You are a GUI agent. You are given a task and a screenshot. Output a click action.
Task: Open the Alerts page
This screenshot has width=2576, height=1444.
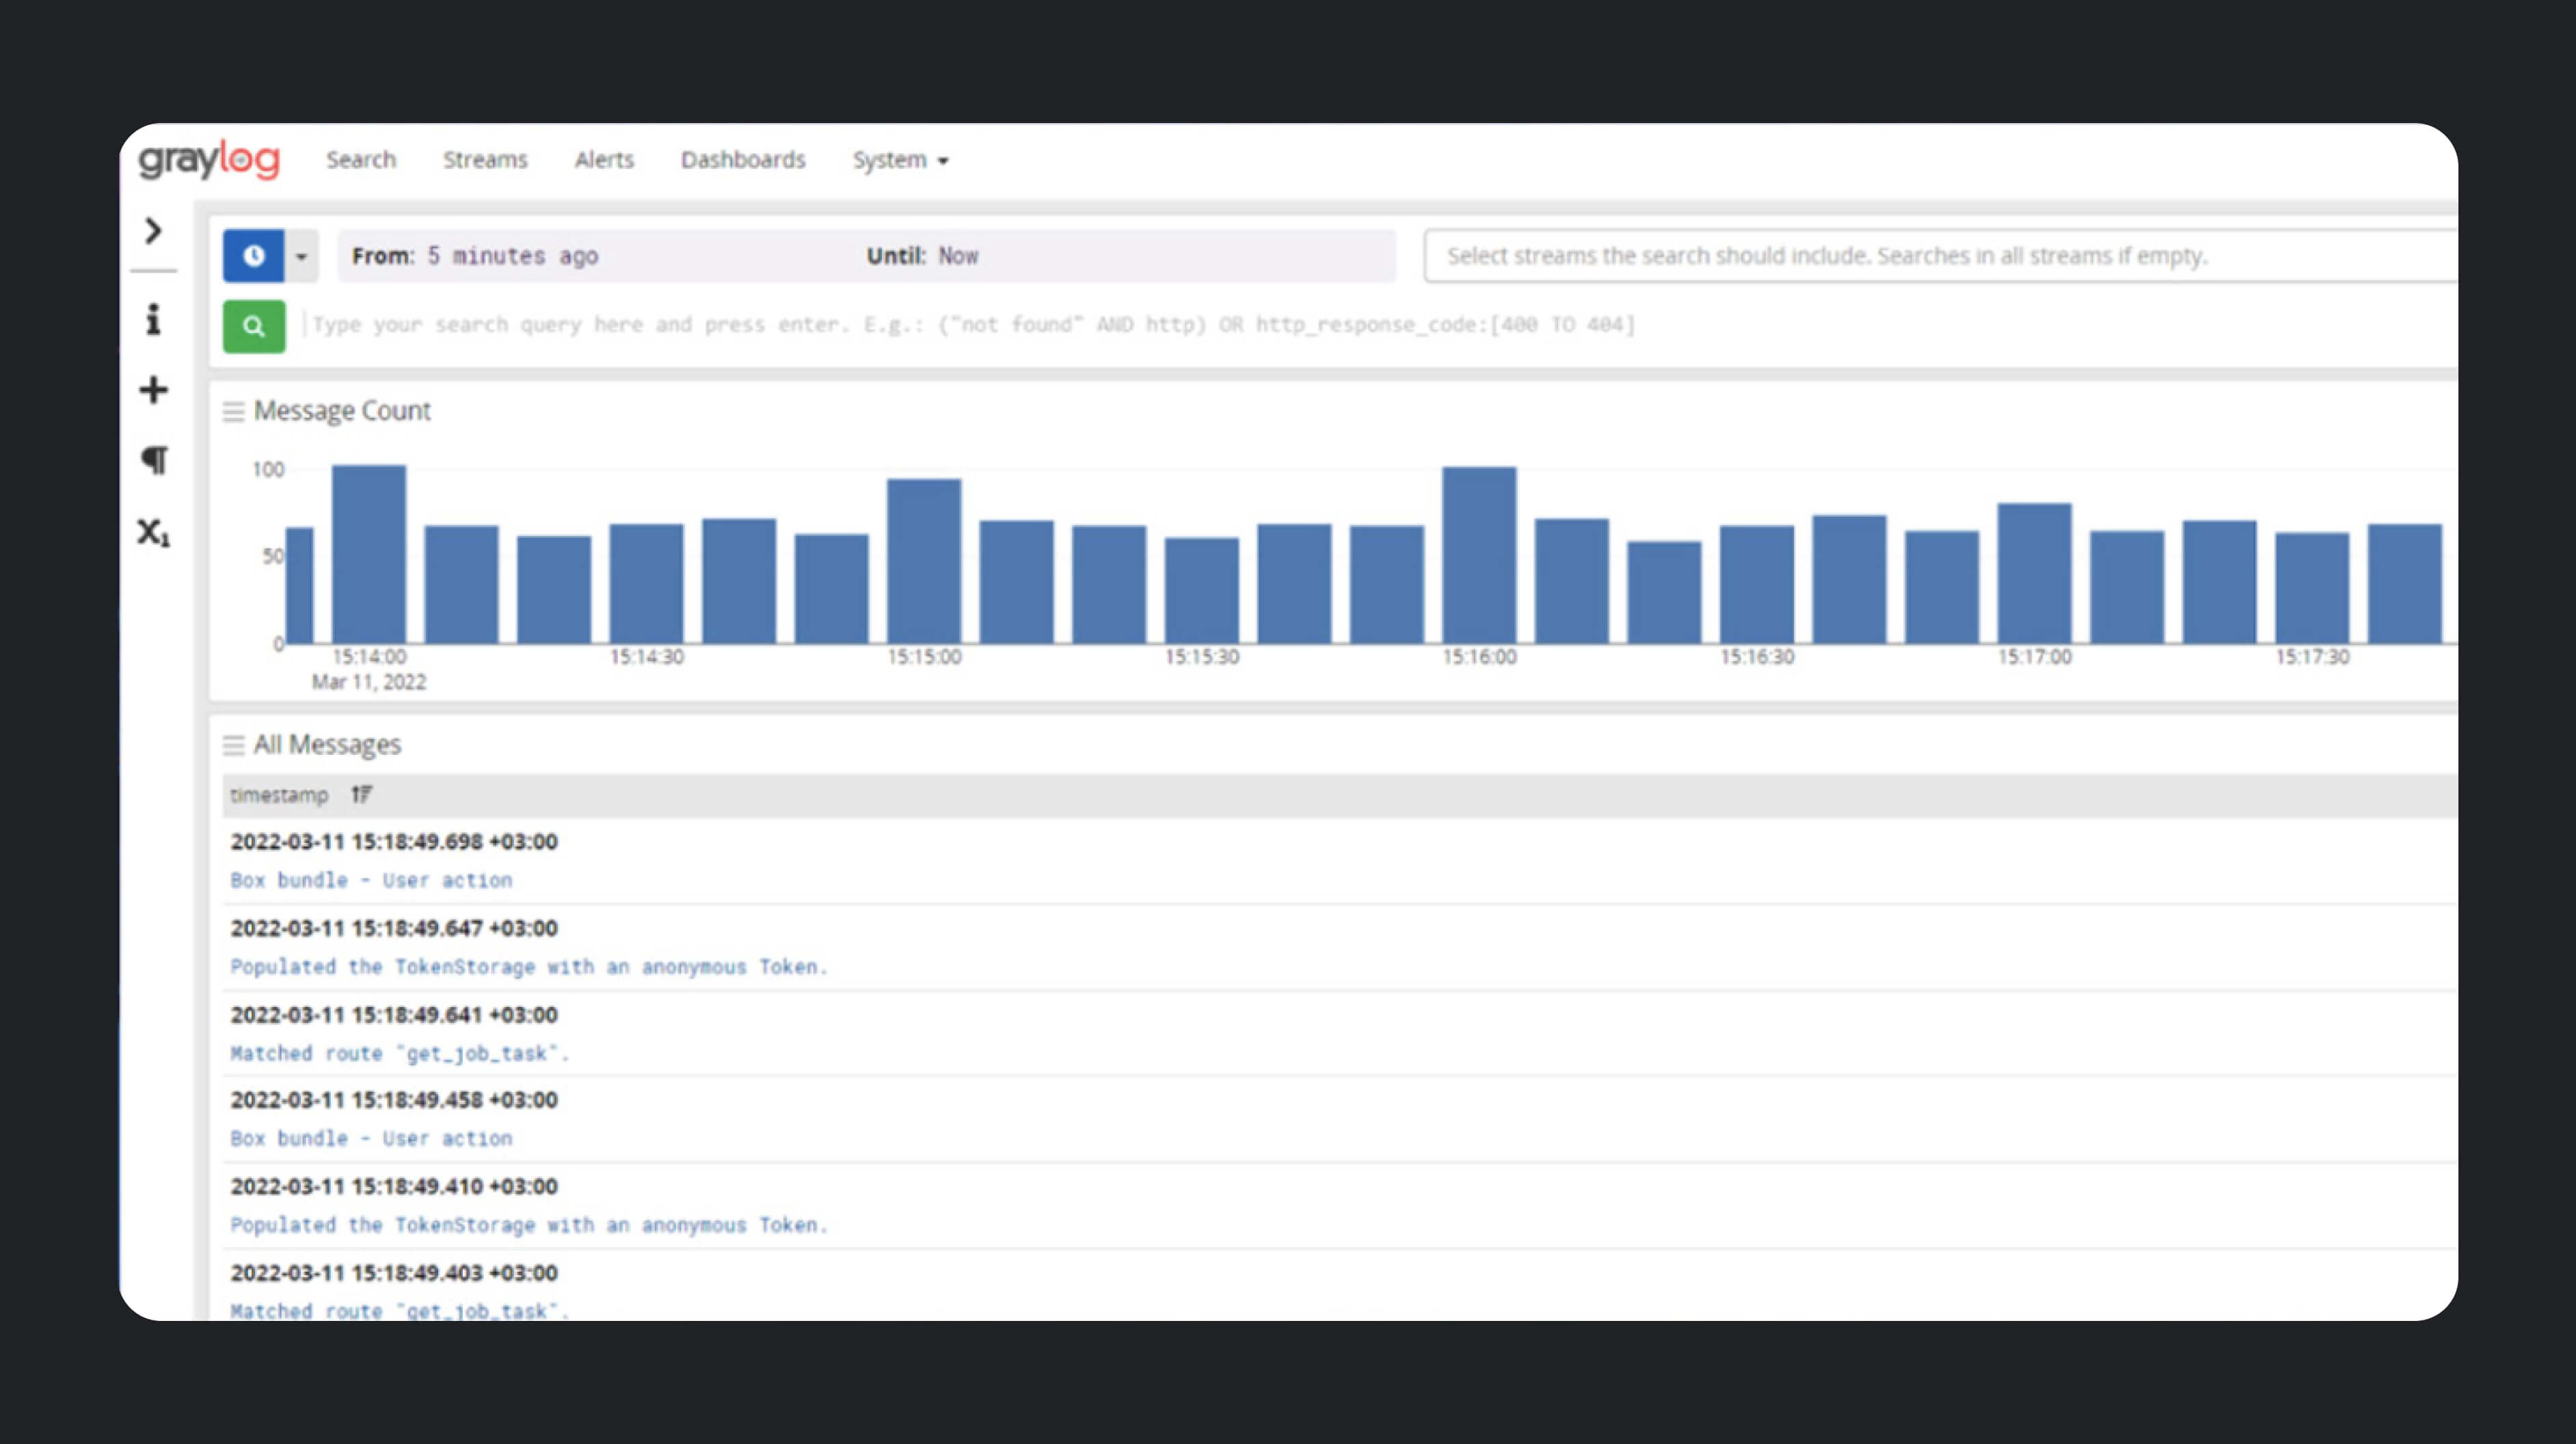point(604,160)
